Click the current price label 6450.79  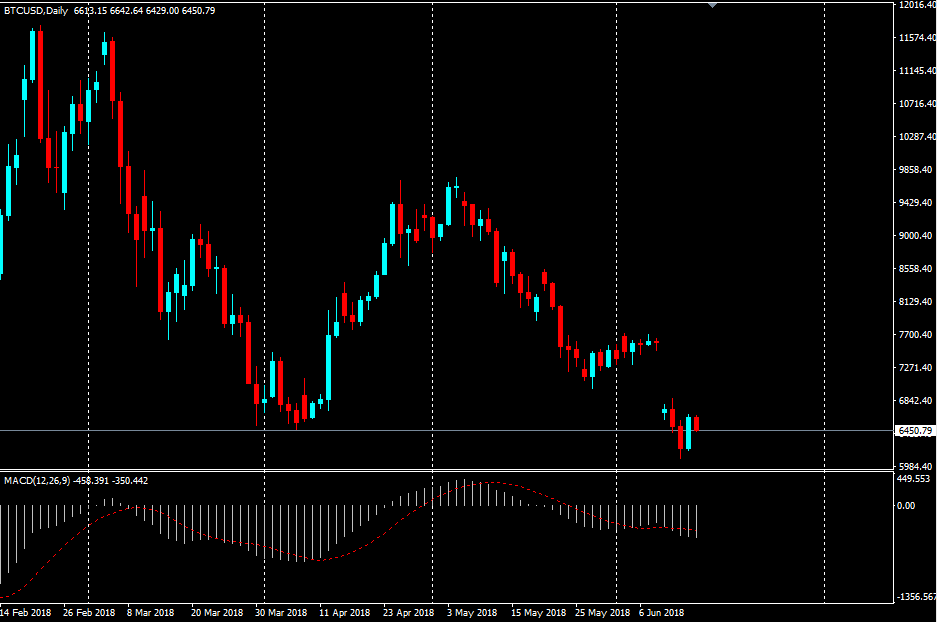tap(915, 431)
